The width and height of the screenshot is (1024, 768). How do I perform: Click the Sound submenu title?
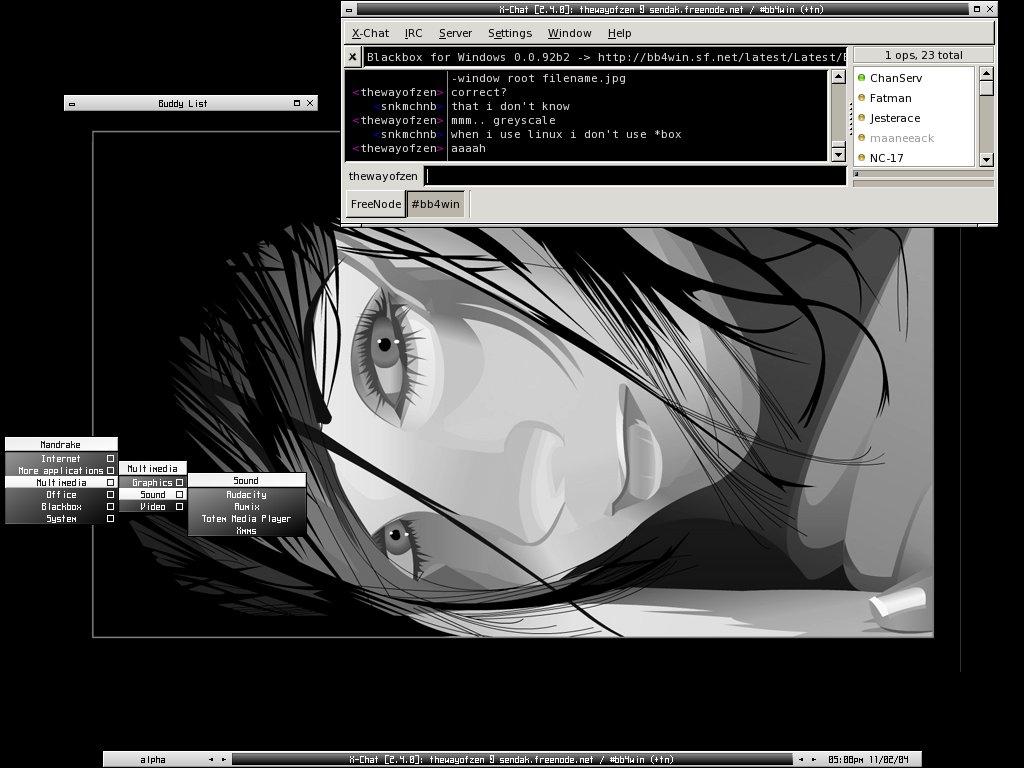click(247, 481)
